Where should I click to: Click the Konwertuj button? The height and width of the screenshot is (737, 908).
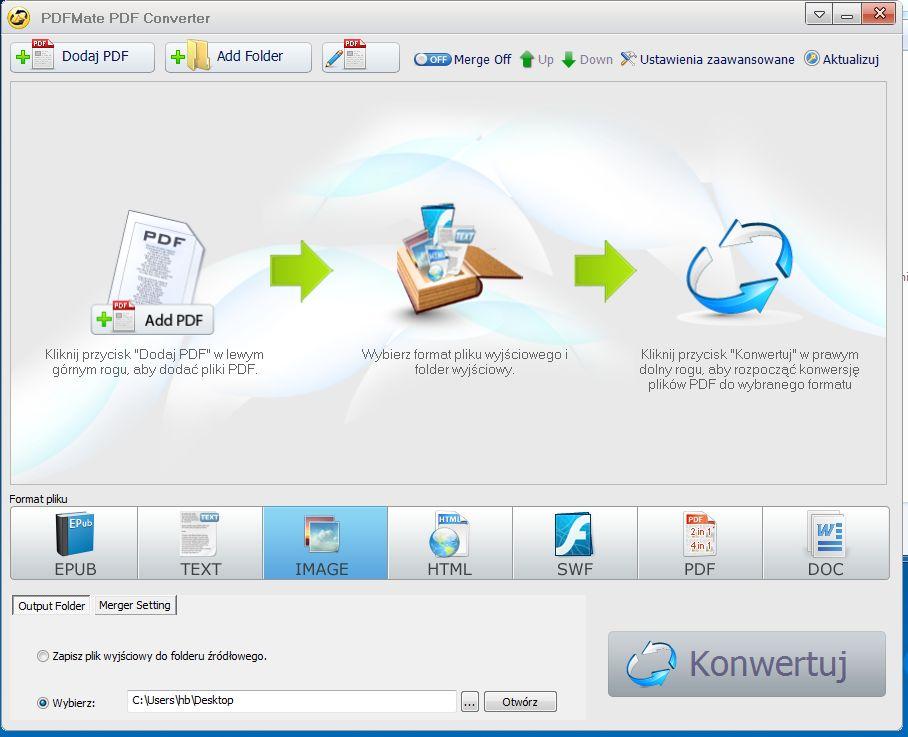tap(746, 663)
